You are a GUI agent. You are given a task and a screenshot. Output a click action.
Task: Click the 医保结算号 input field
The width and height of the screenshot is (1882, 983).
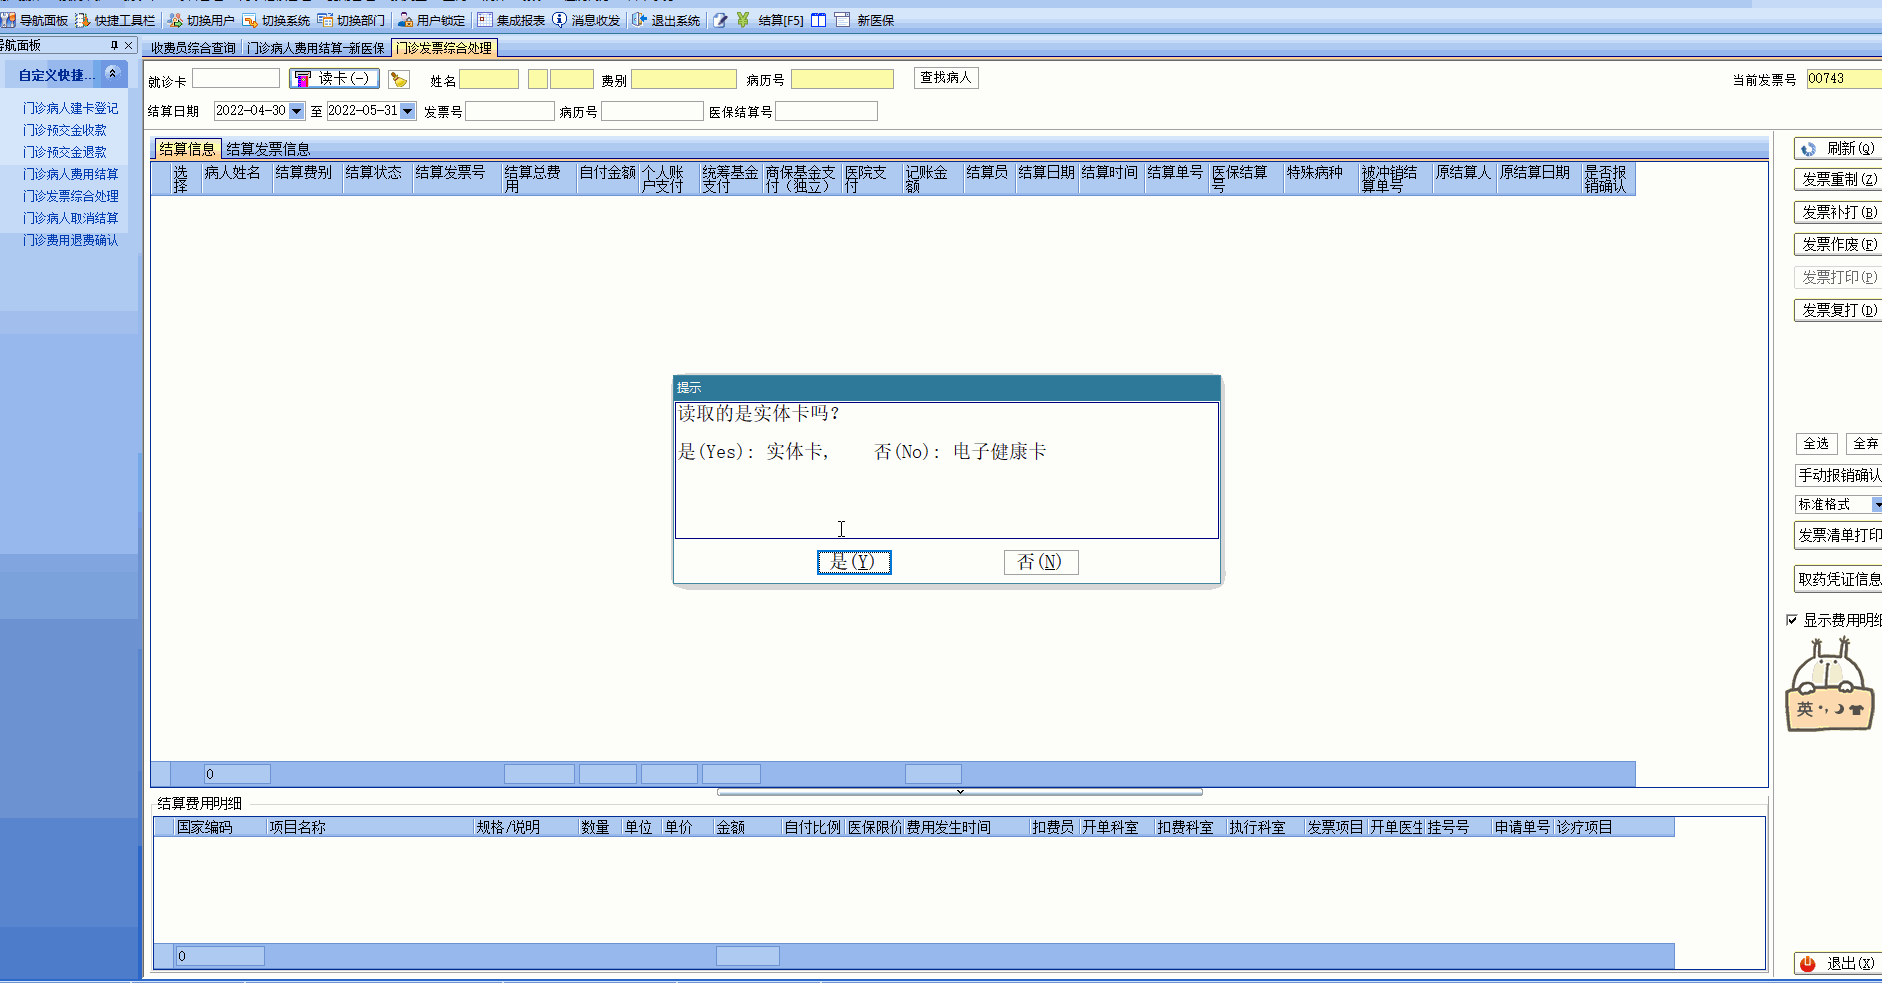pos(826,111)
